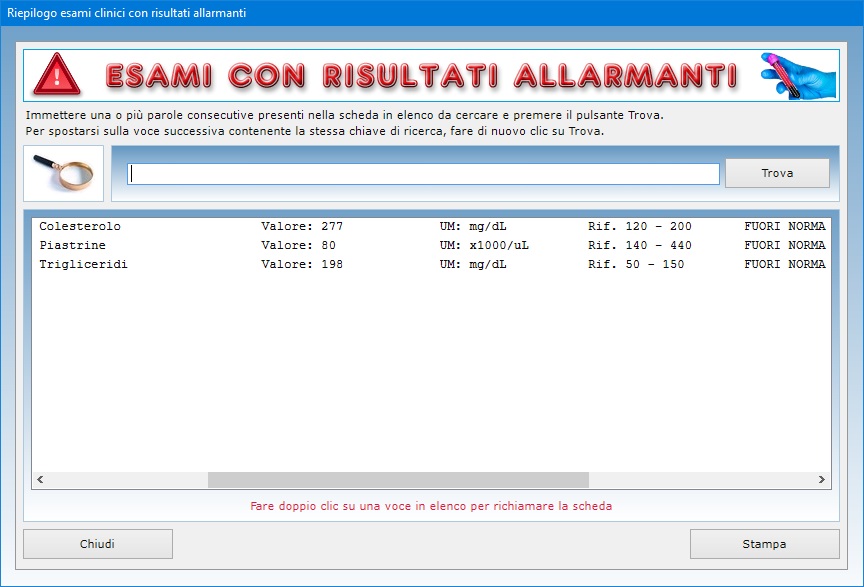Click the 'Esami con risultati allarmanti' banner title
This screenshot has width=864, height=587.
(421, 75)
